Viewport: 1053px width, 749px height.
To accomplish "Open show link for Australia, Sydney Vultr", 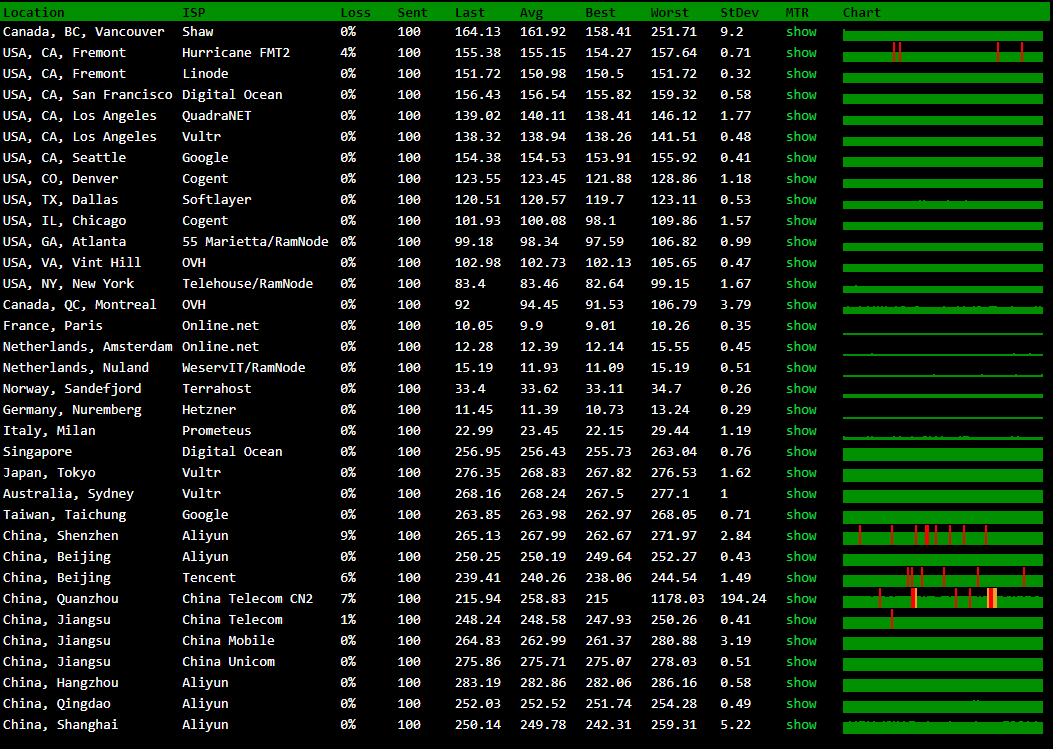I will (801, 494).
